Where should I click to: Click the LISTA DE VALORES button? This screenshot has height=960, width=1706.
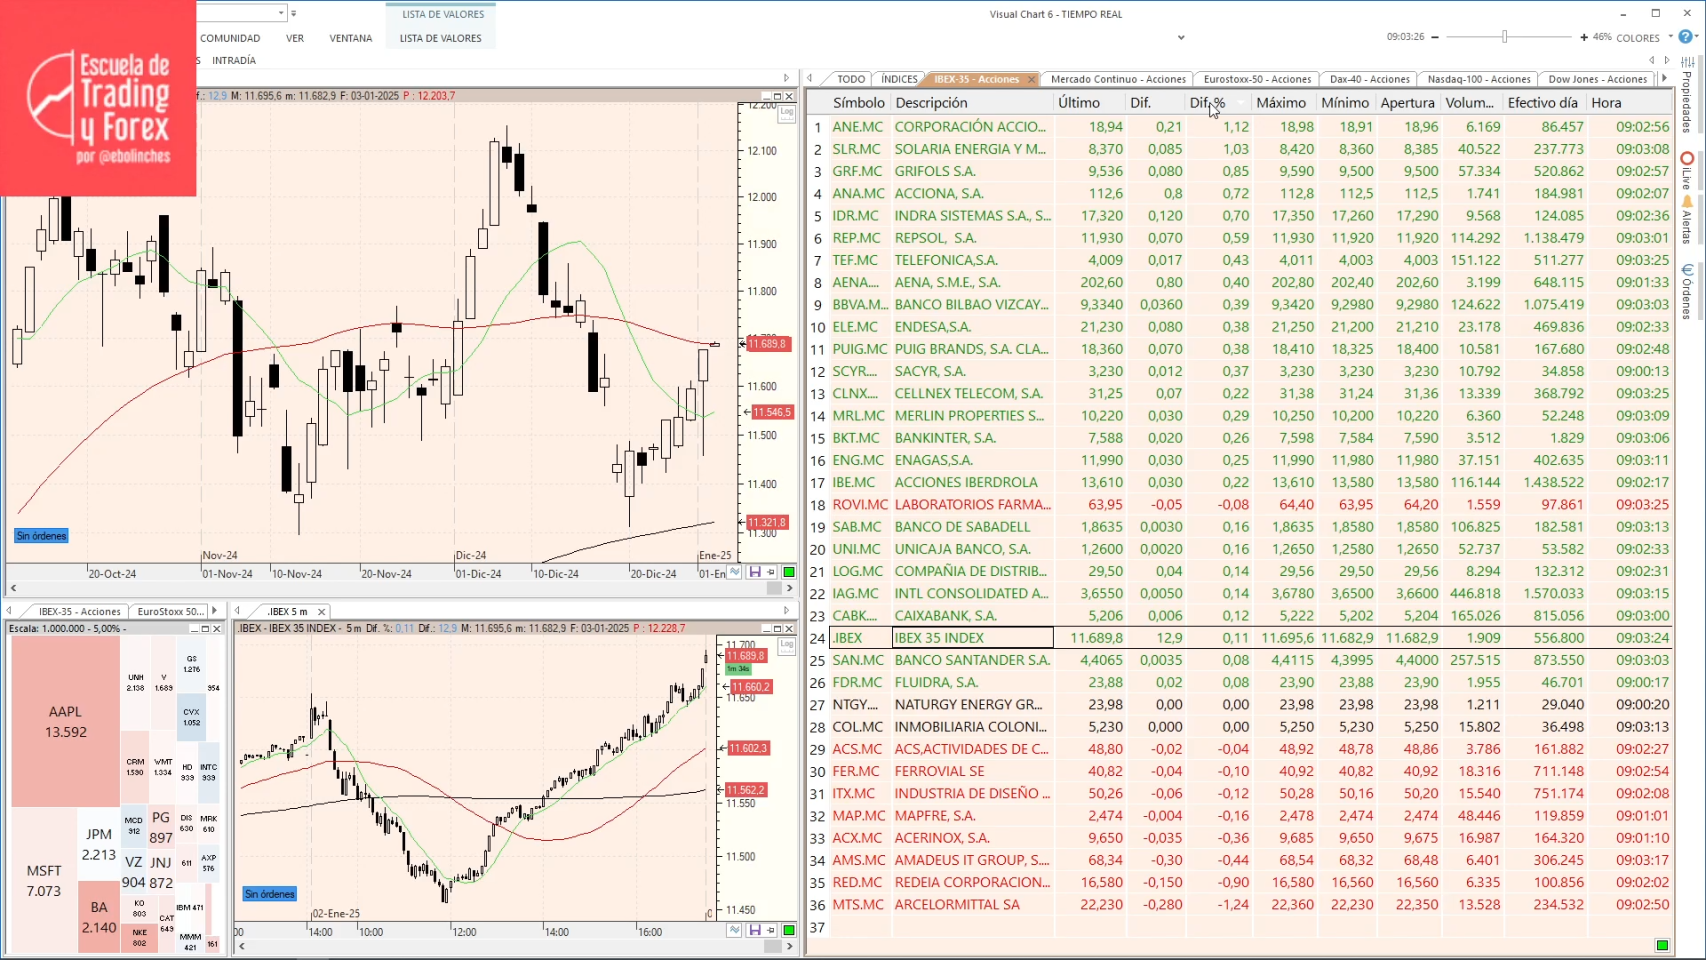(440, 38)
